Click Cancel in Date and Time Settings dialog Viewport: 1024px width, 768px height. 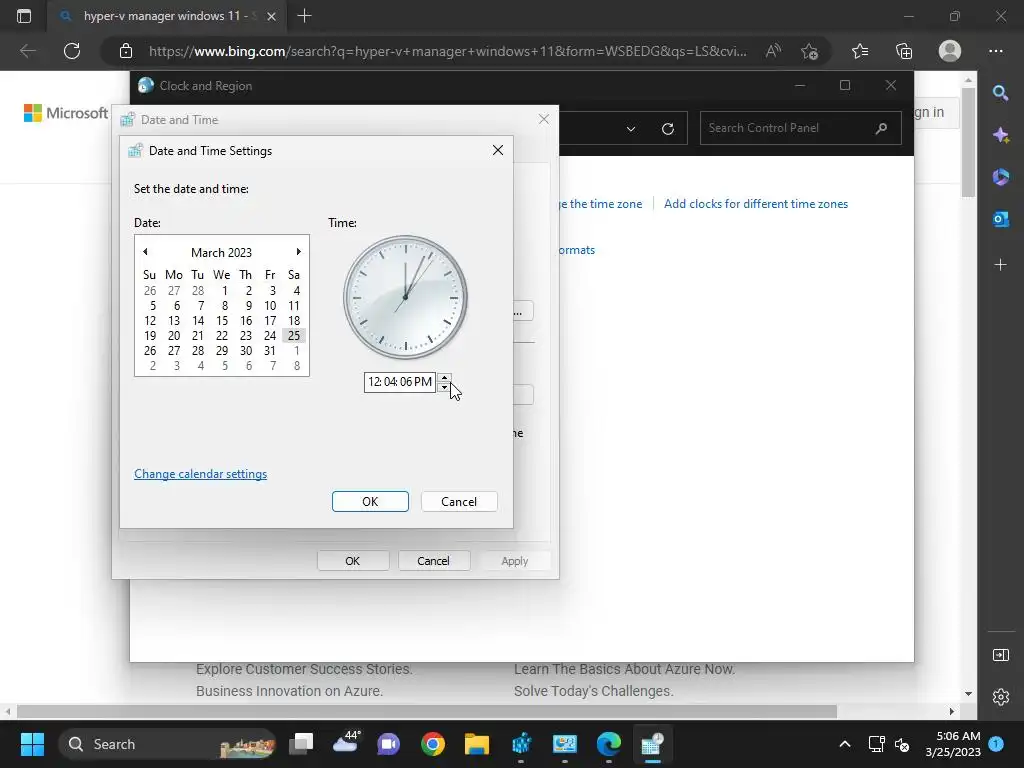point(458,502)
